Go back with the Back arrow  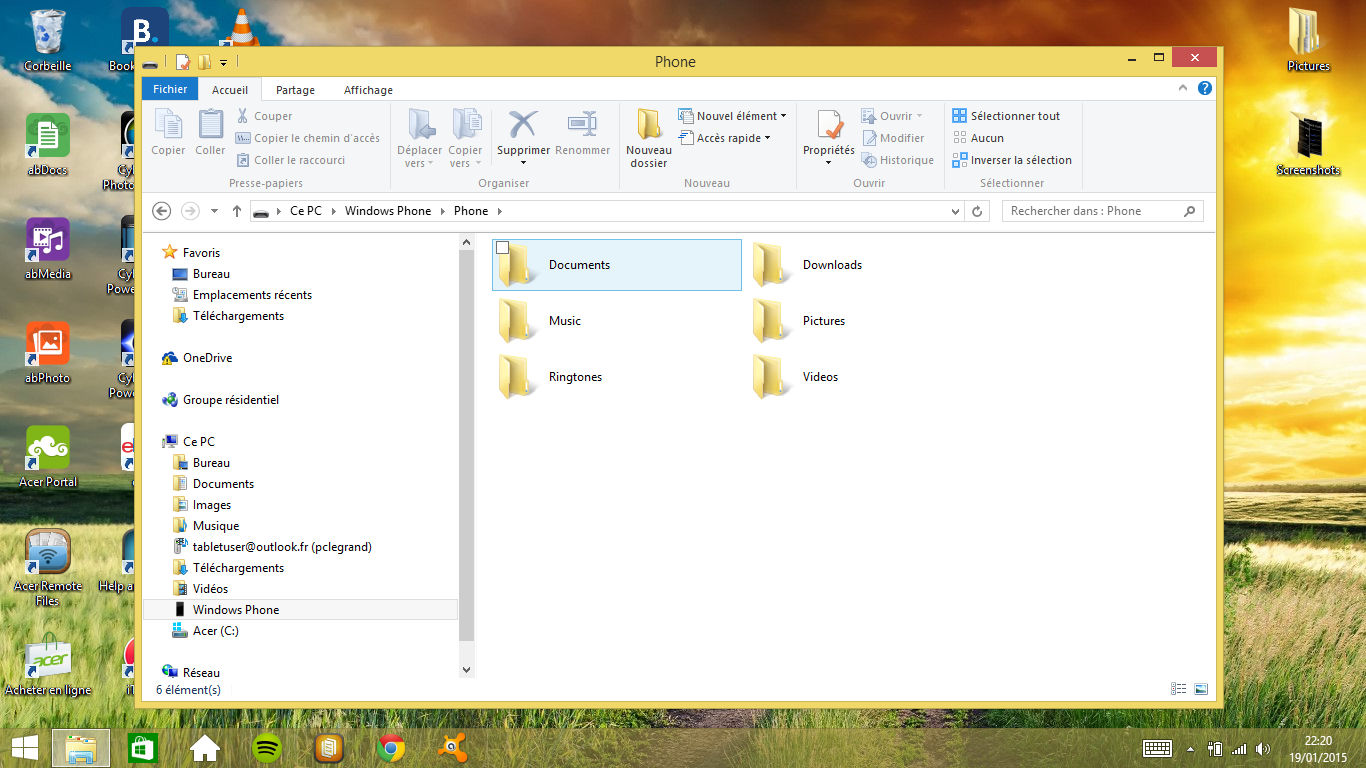[161, 211]
